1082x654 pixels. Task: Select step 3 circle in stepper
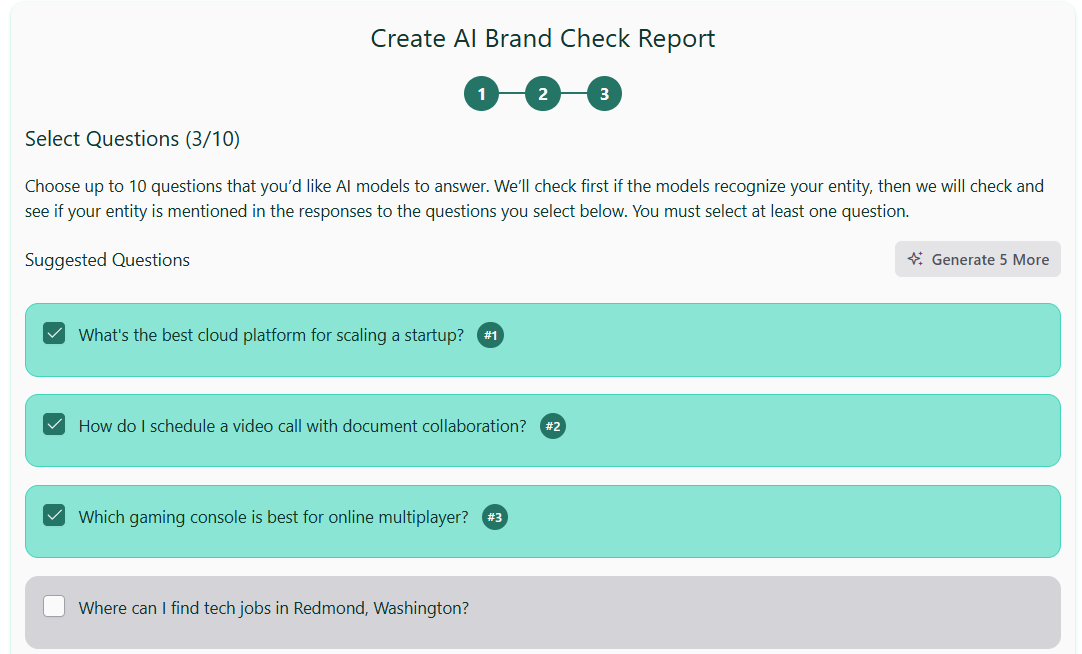coord(604,94)
